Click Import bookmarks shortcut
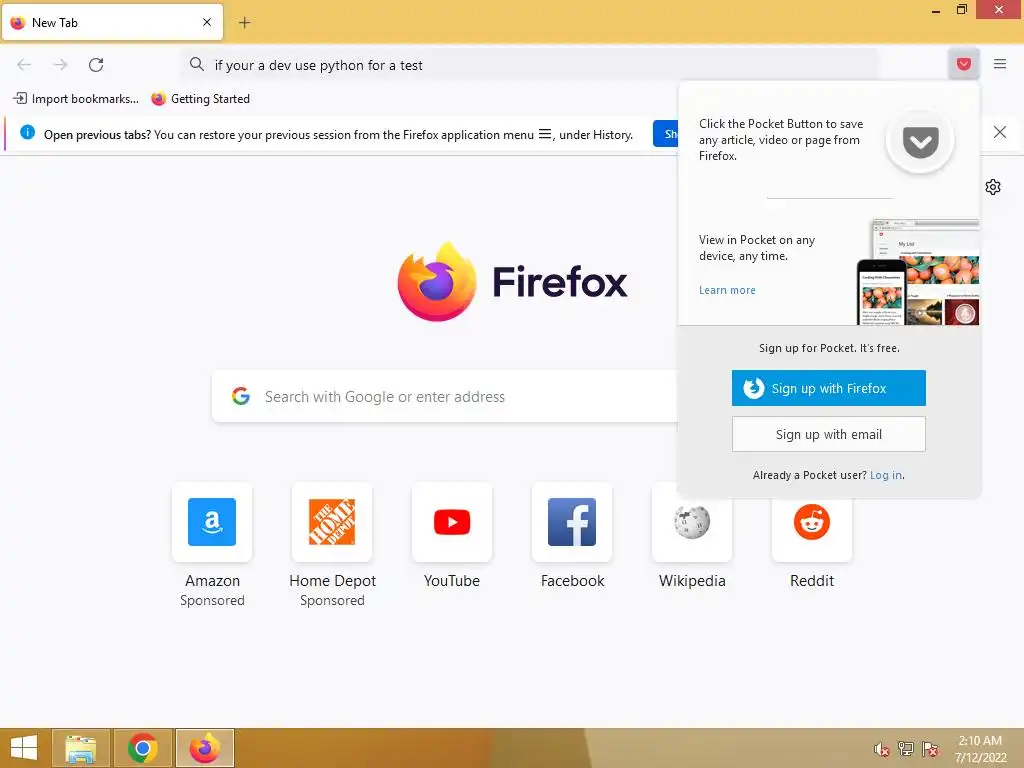 click(76, 99)
